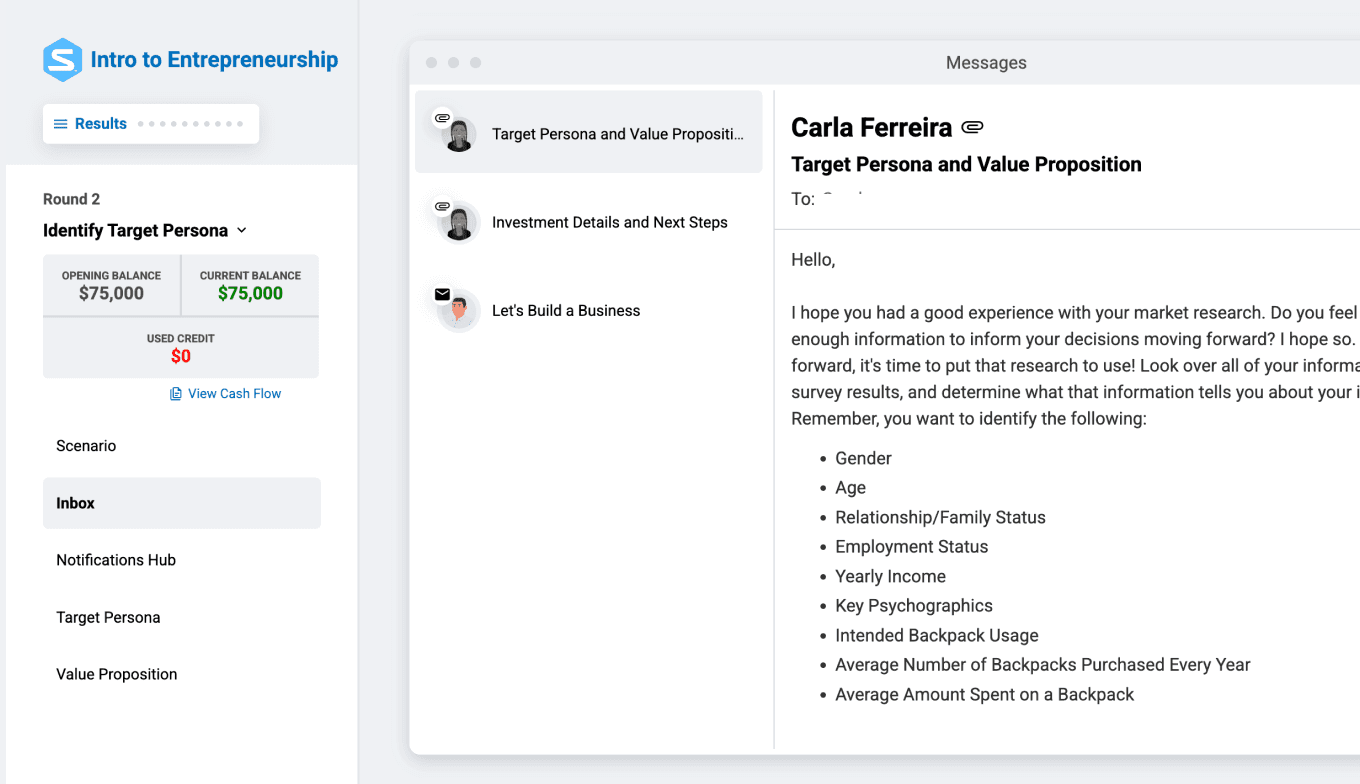Open the Investment Details and Next Steps message
This screenshot has width=1360, height=784.
(x=609, y=222)
